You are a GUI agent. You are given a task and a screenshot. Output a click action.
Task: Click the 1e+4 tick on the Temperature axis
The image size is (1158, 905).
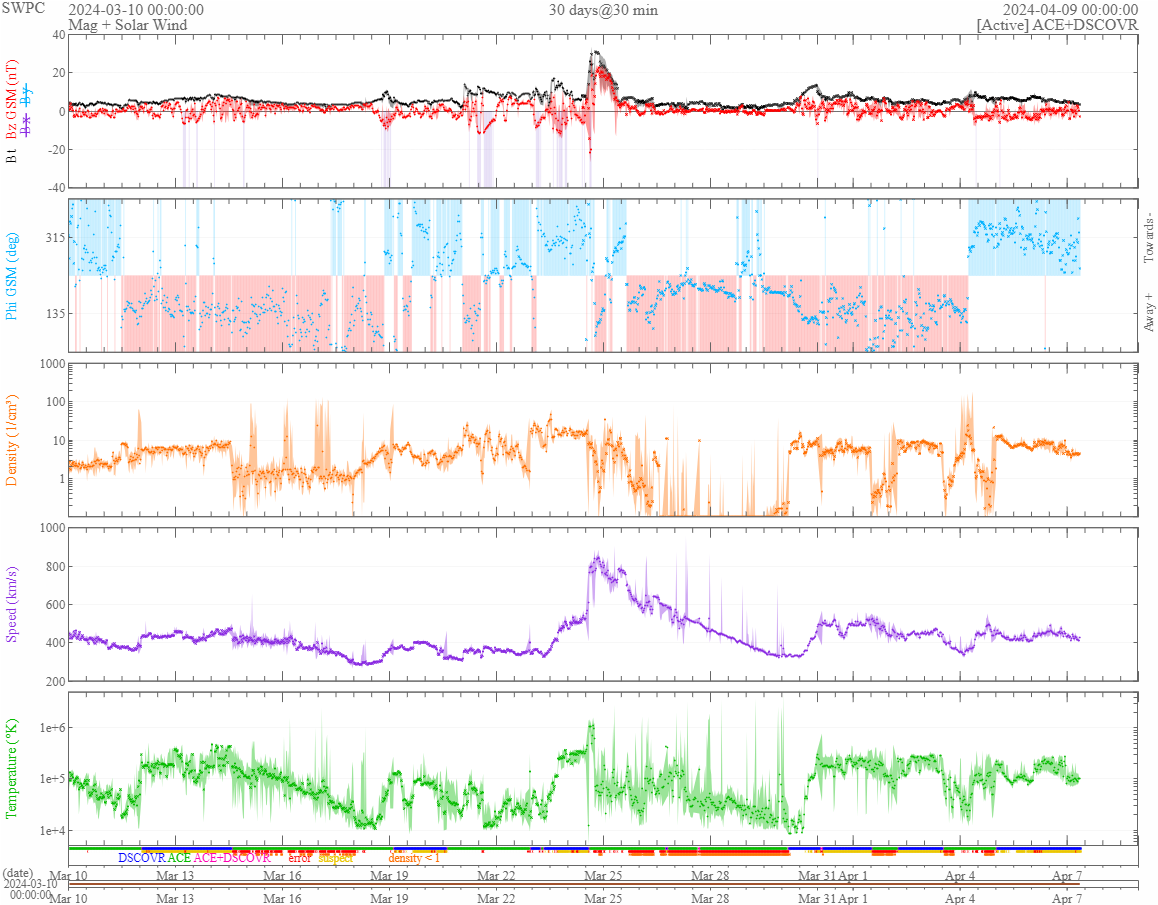(x=52, y=831)
